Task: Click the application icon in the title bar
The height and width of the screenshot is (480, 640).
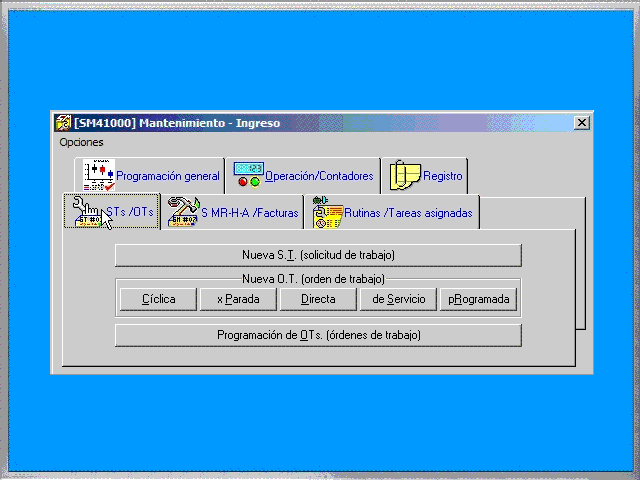Action: [x=63, y=123]
